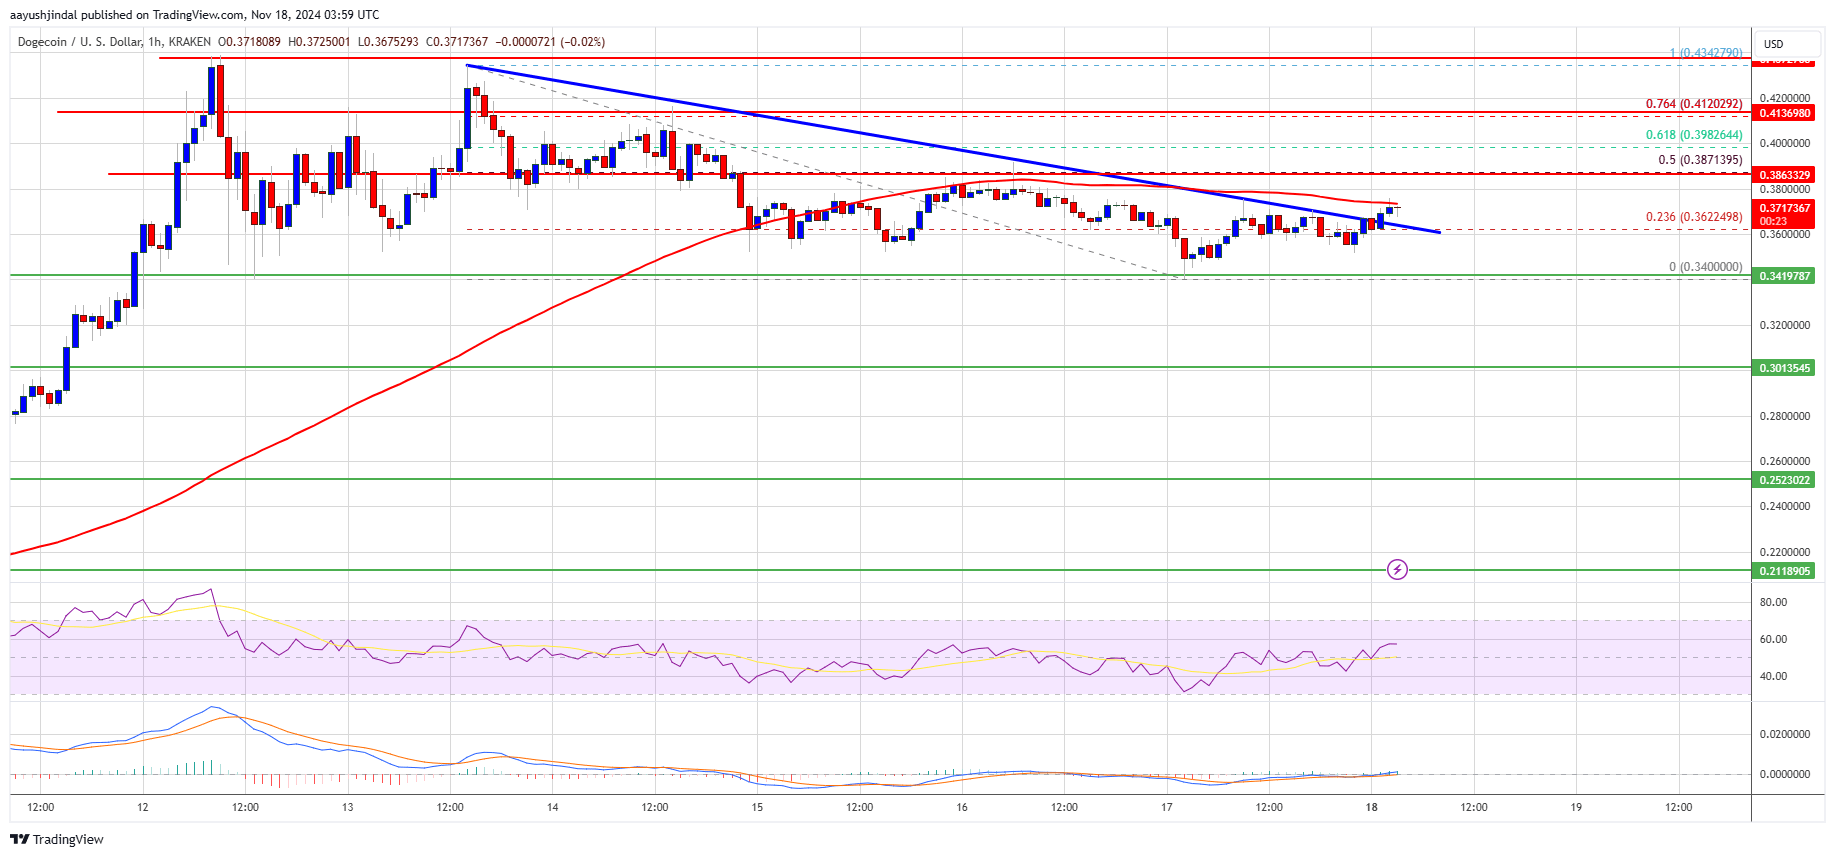Select the green 0.2523022 price label
Image resolution: width=1835 pixels, height=857 pixels.
[1785, 480]
